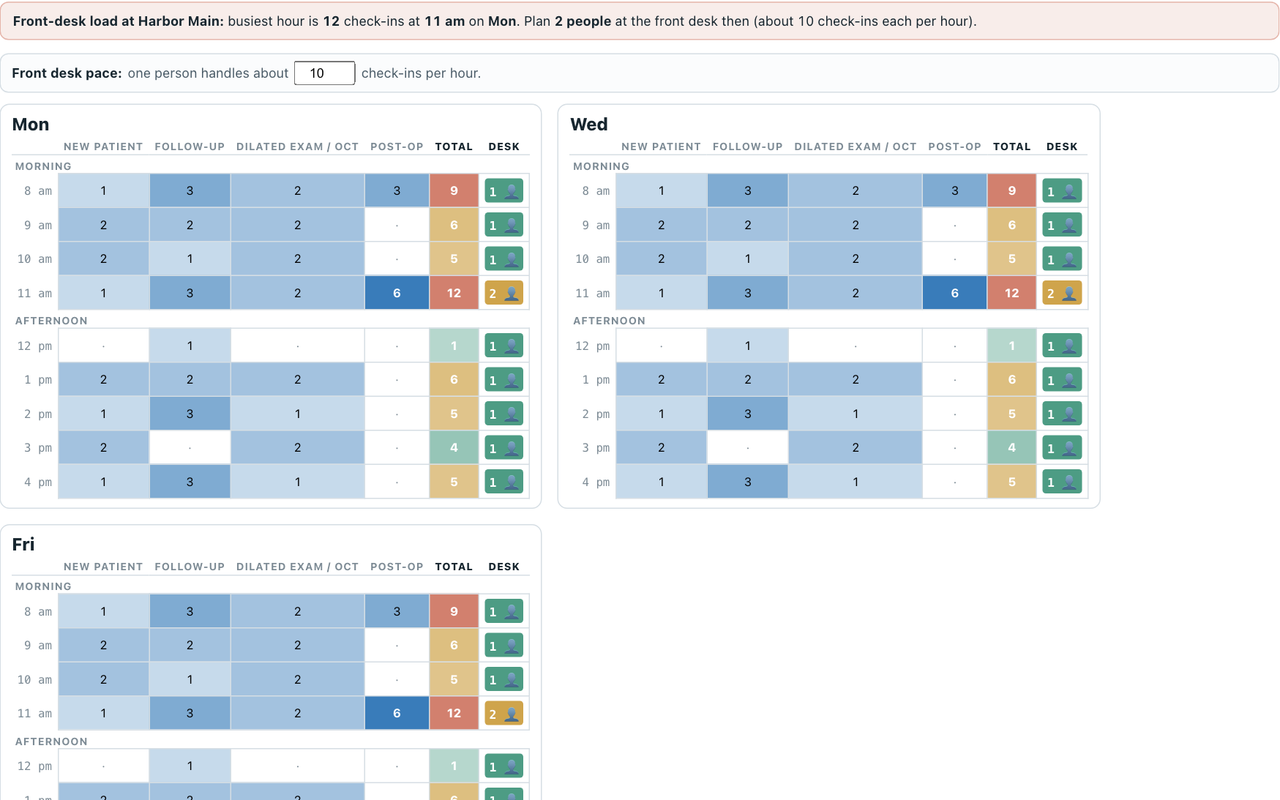
Task: Click the Wed day heading
Action: point(589,124)
